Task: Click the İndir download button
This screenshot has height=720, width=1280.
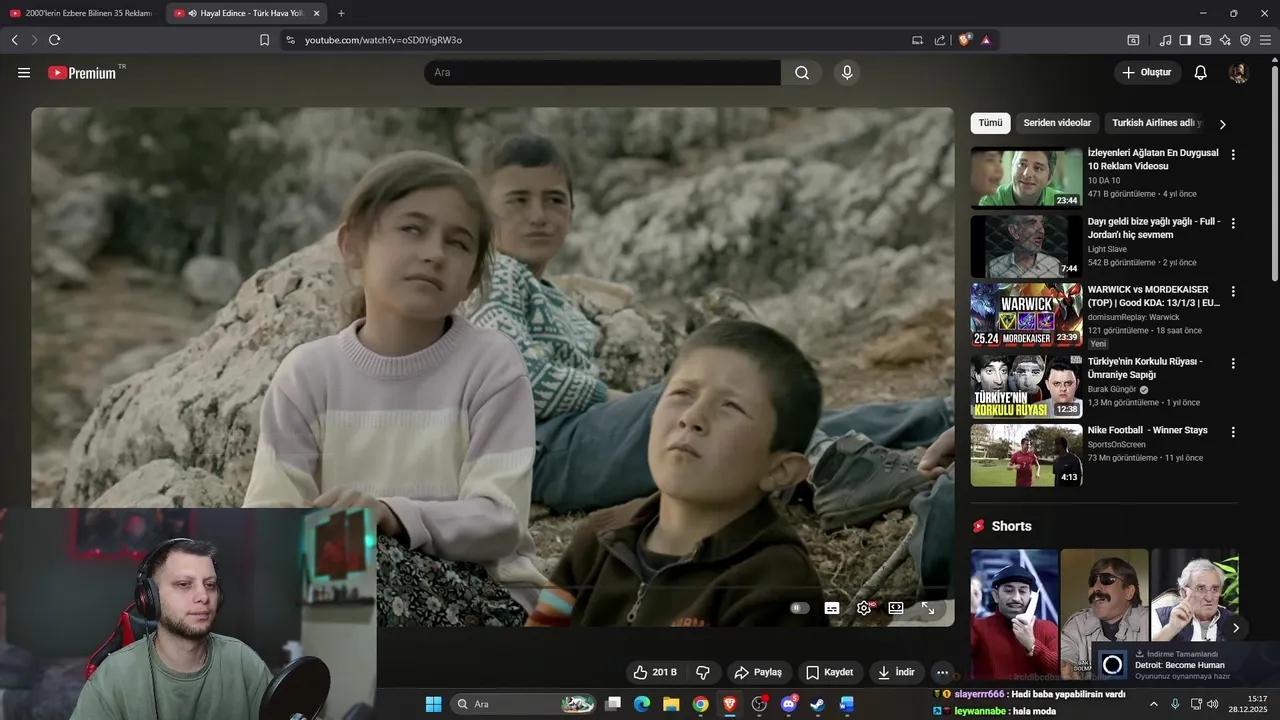Action: pos(896,672)
